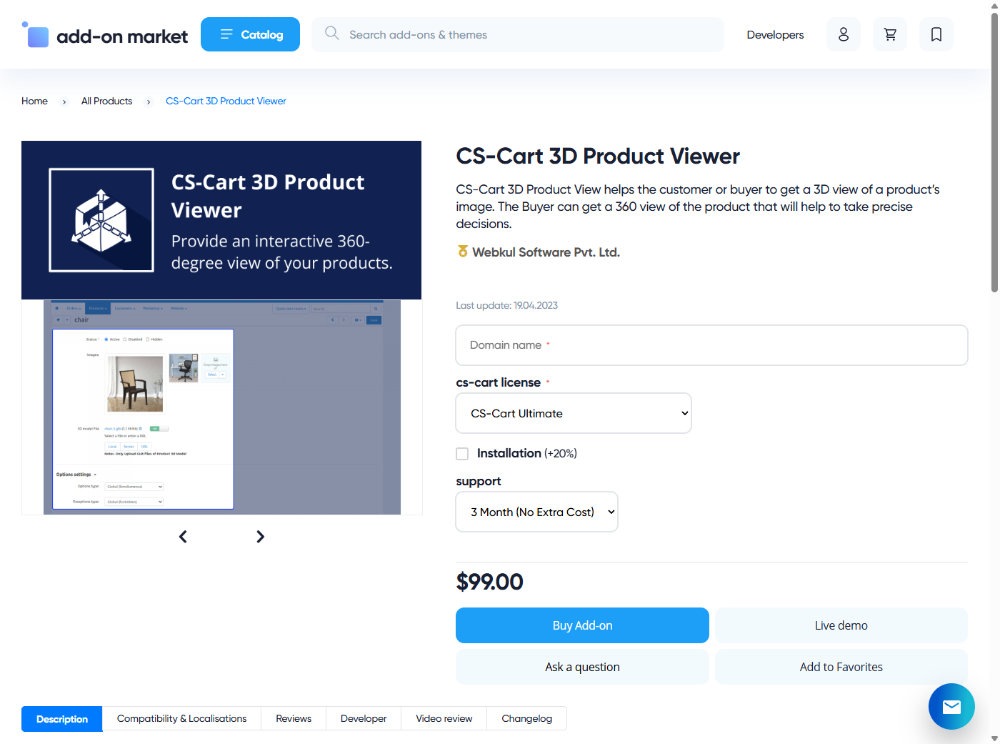Expand the cs-cart license dropdown
Viewport: 1000px width, 744px height.
(573, 413)
